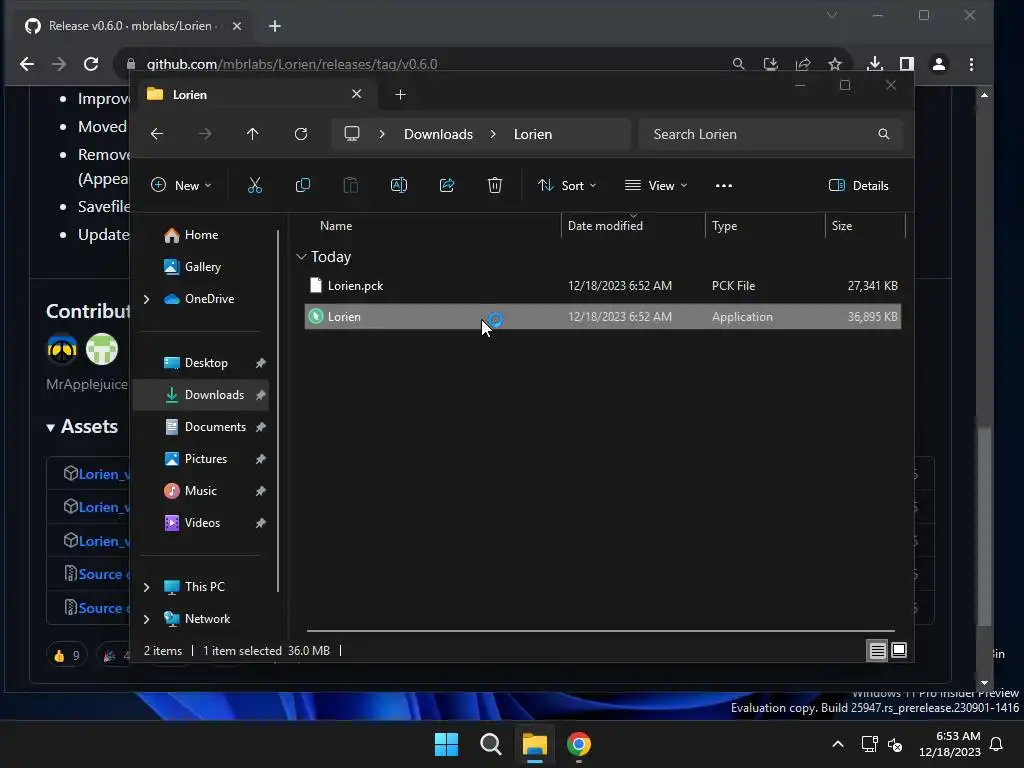Toggle the Details pane
The width and height of the screenshot is (1024, 768).
tap(858, 185)
